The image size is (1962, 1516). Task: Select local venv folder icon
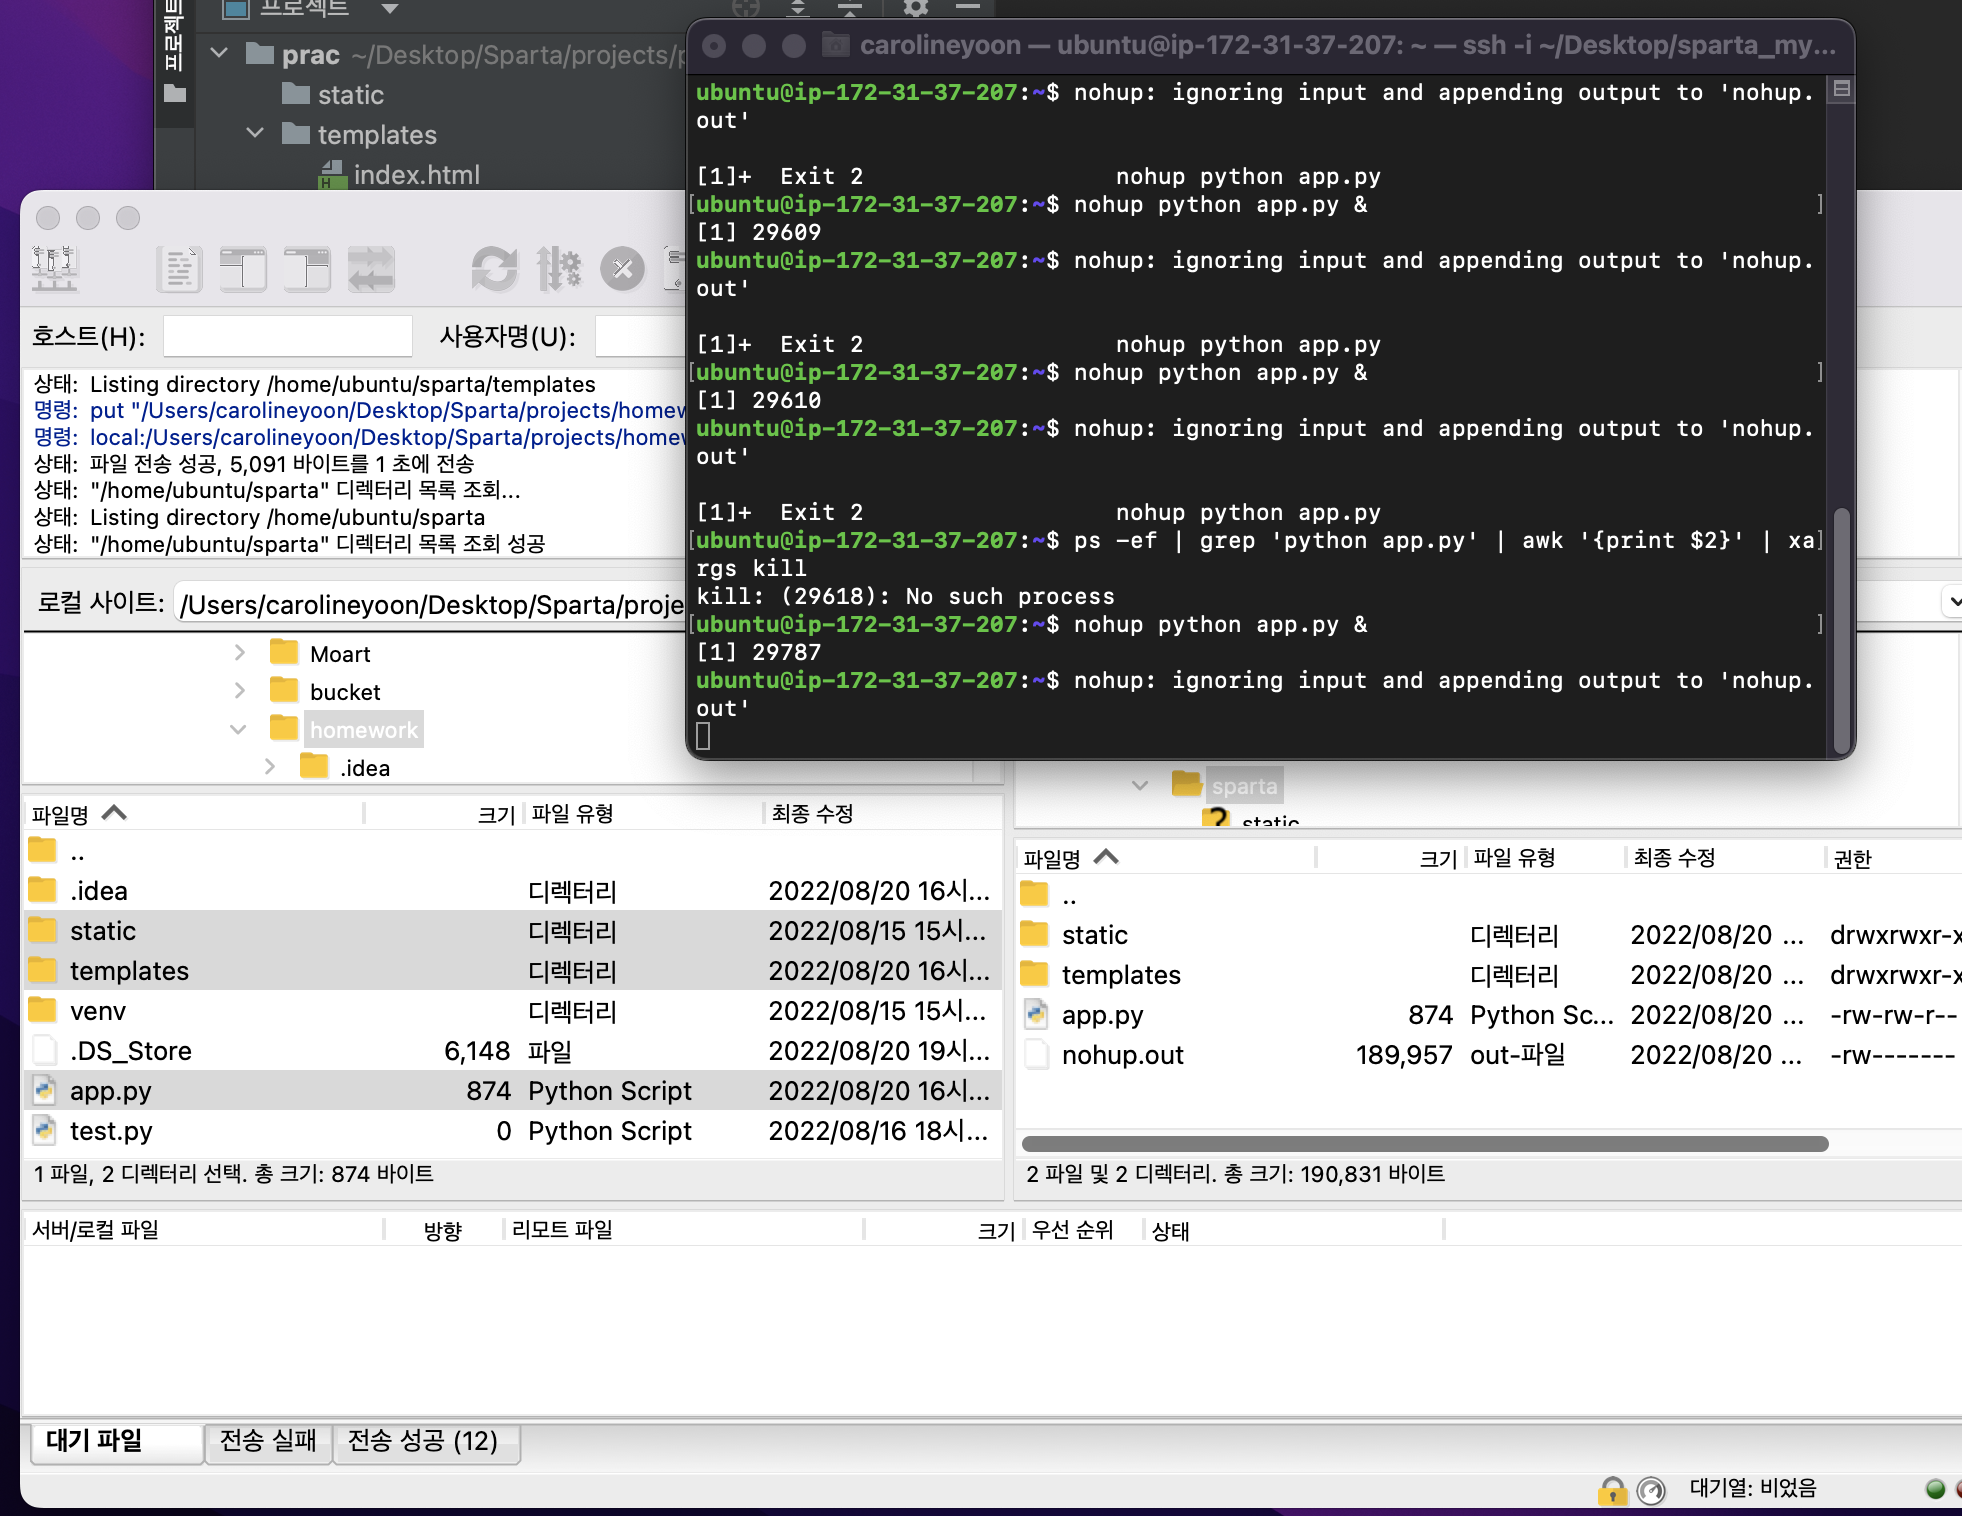tap(43, 1010)
